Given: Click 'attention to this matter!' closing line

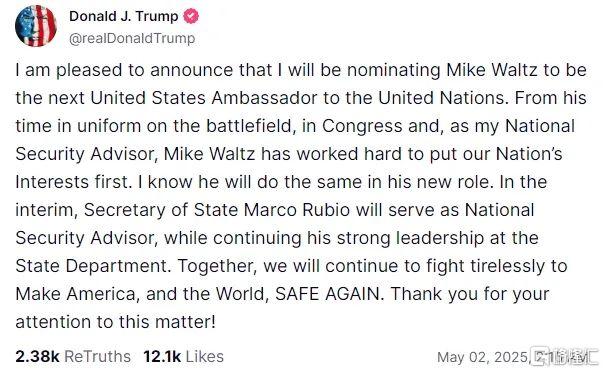Looking at the screenshot, I should pyautogui.click(x=115, y=322).
